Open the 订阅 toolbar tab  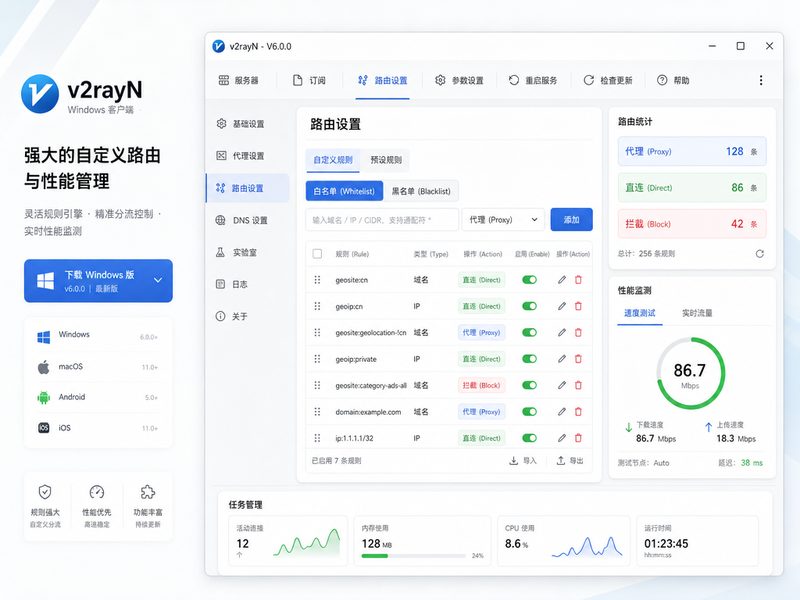pos(309,80)
